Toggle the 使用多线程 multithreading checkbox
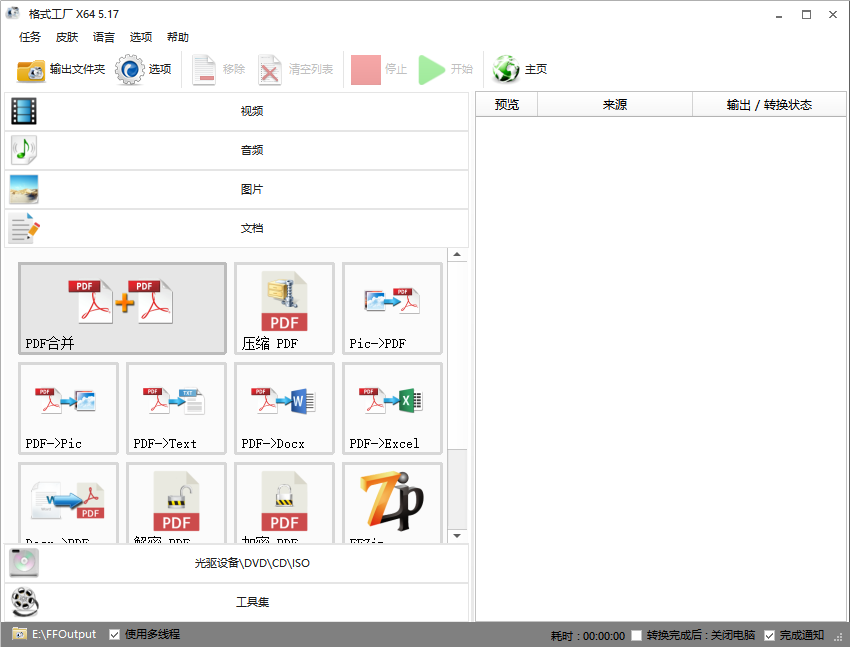Image resolution: width=850 pixels, height=647 pixels. click(x=115, y=634)
